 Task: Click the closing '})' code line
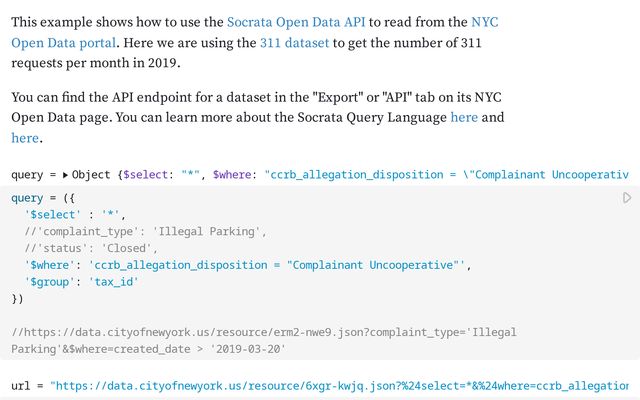pos(17,298)
